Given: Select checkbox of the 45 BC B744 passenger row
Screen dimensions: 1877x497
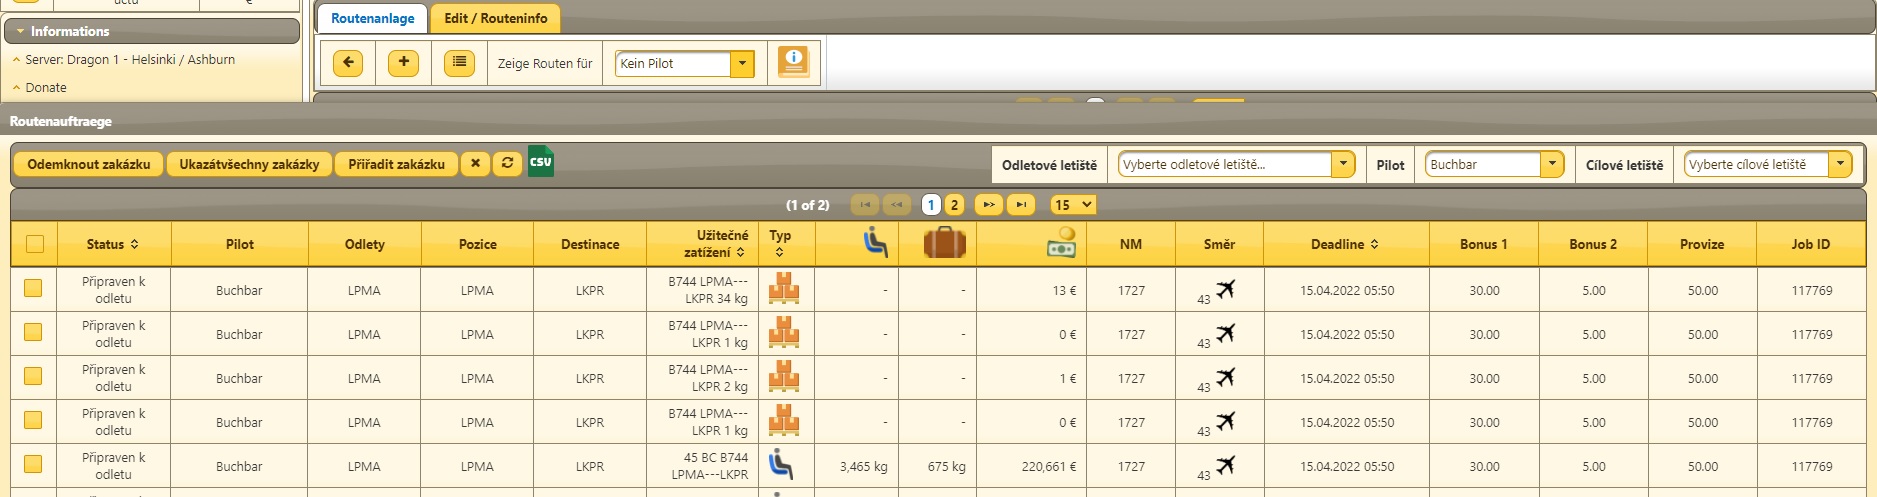Looking at the screenshot, I should (34, 465).
